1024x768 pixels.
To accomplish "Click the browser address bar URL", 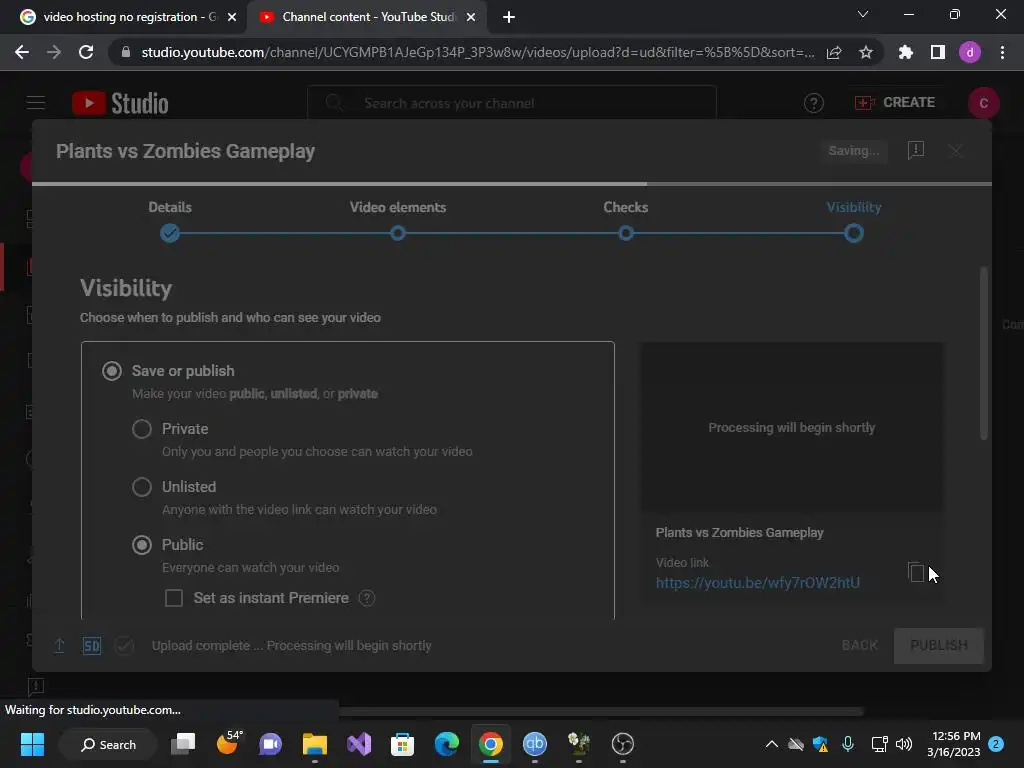I will (x=477, y=52).
